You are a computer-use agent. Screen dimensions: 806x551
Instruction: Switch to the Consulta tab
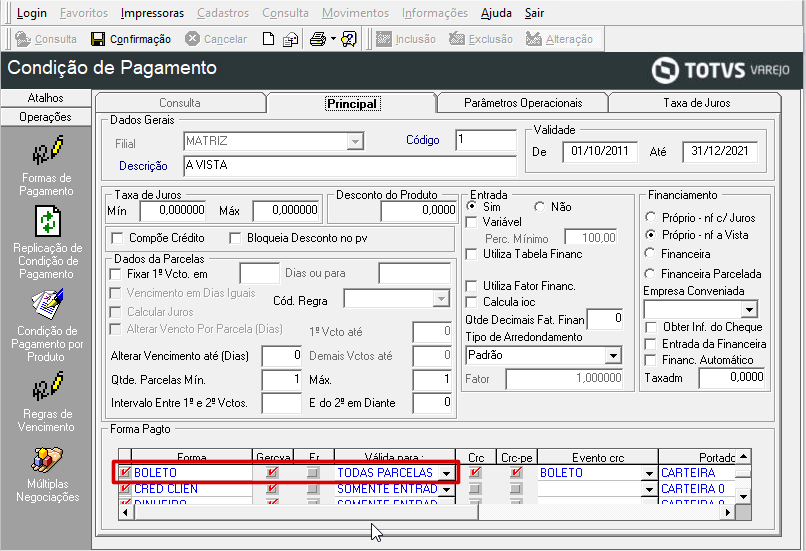(179, 103)
